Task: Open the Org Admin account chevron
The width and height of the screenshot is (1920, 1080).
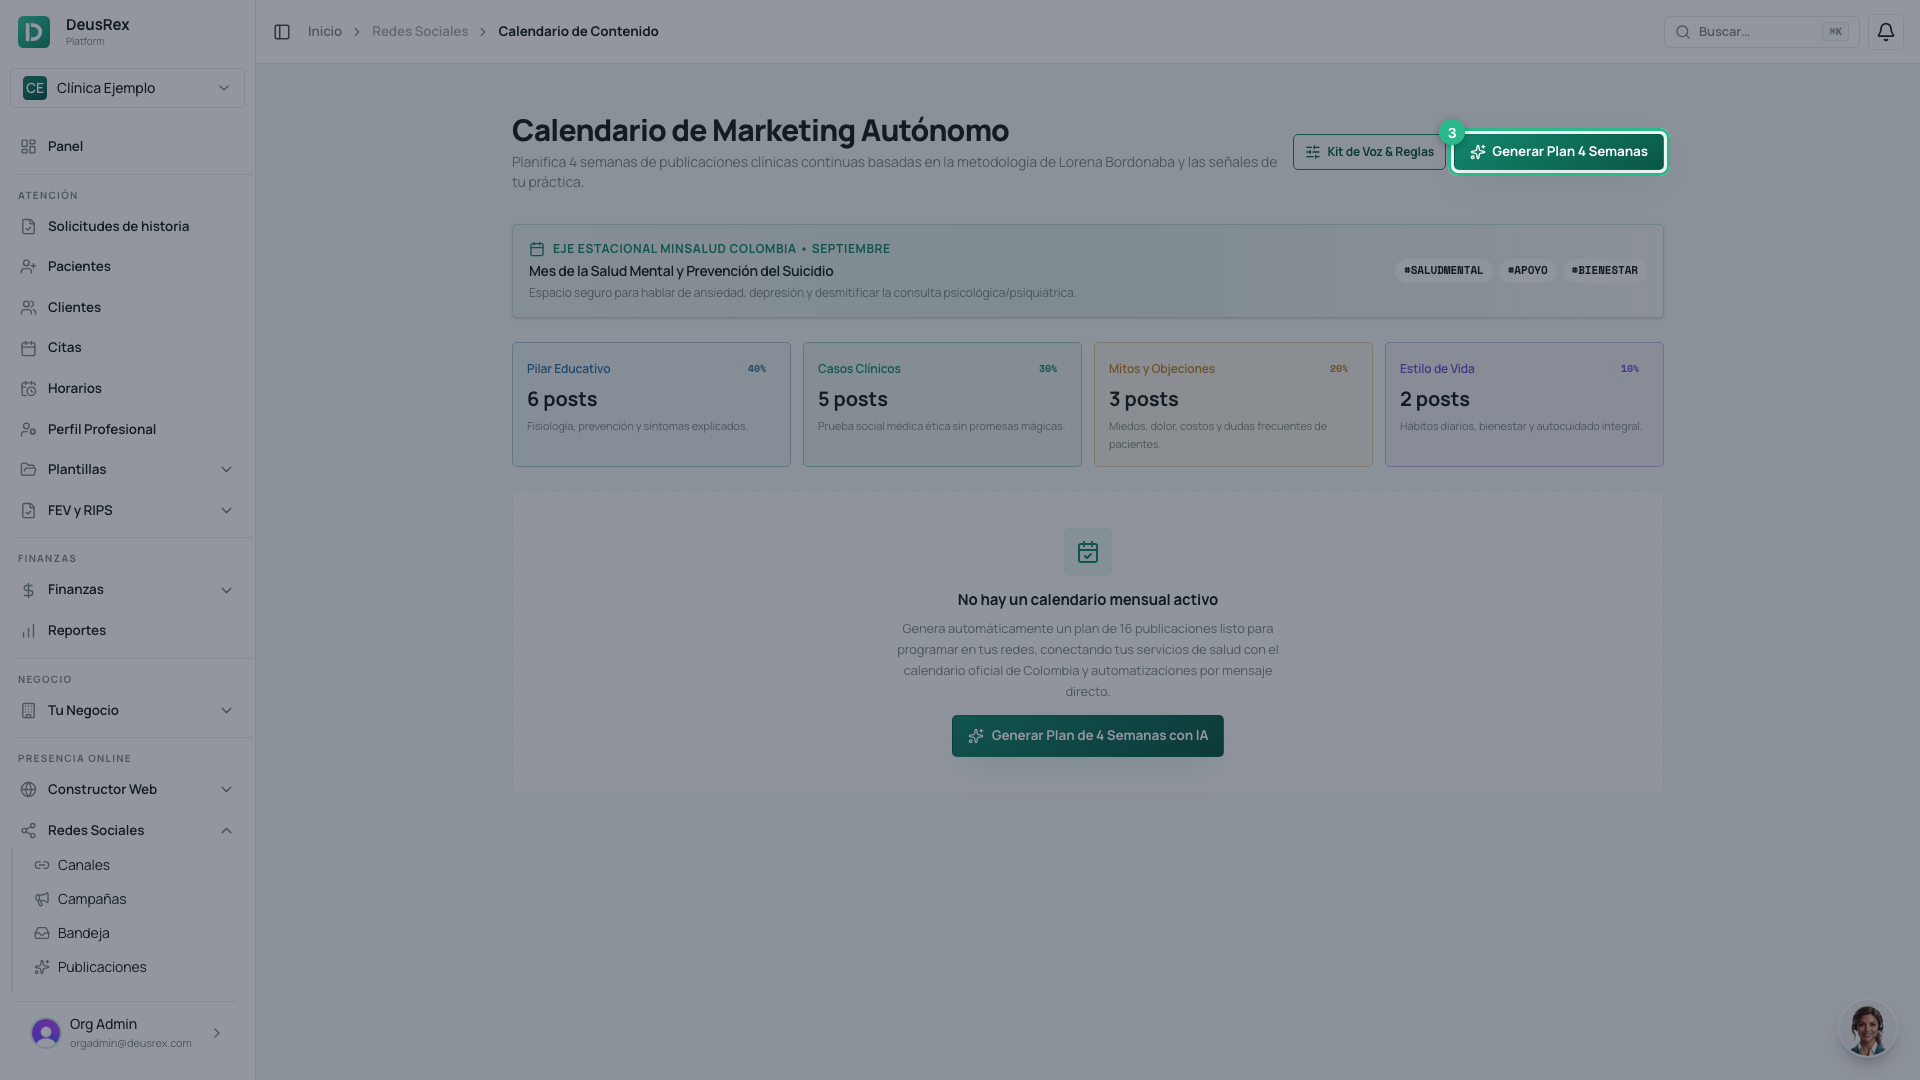Action: [217, 1033]
